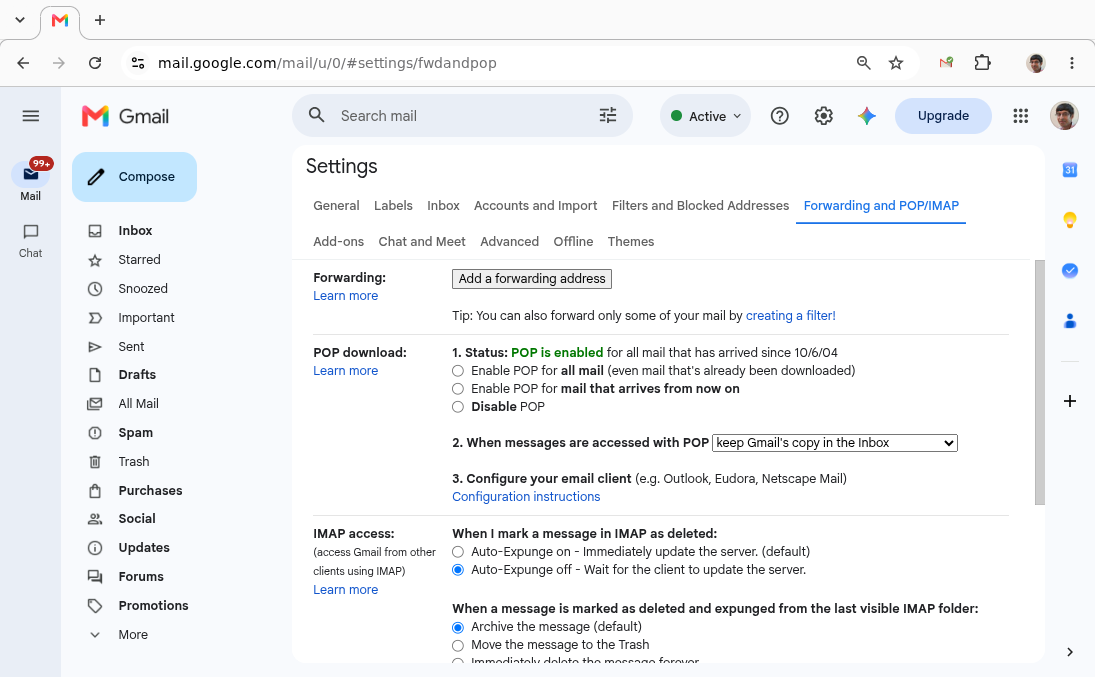
Task: Click the Gmail logo
Action: click(126, 116)
